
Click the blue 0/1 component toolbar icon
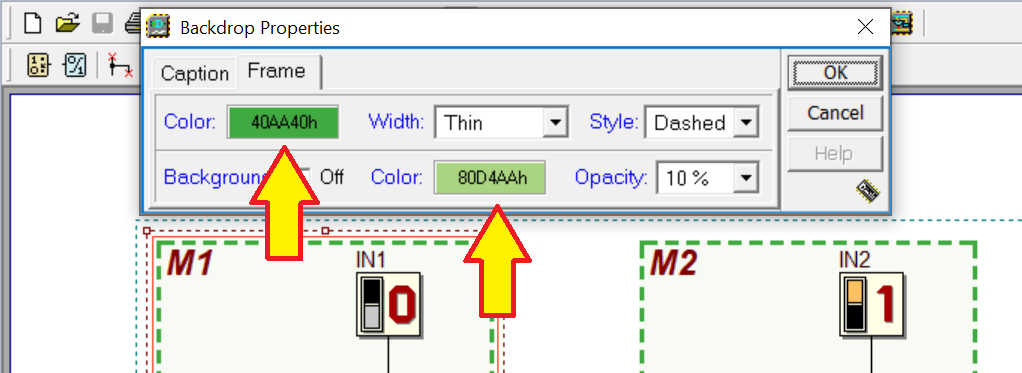point(75,65)
